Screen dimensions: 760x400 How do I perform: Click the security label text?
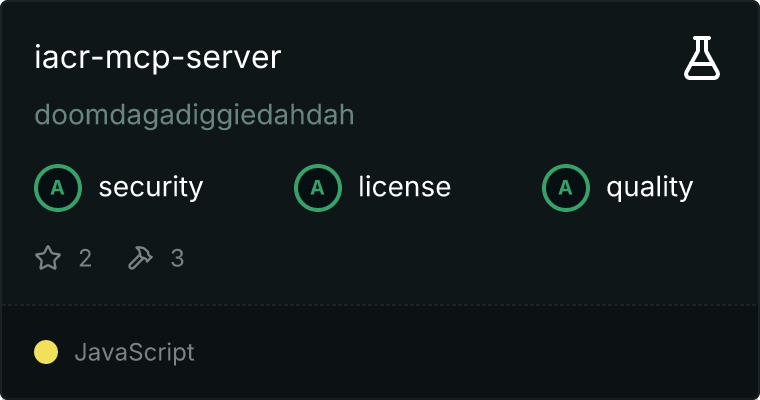coord(151,188)
